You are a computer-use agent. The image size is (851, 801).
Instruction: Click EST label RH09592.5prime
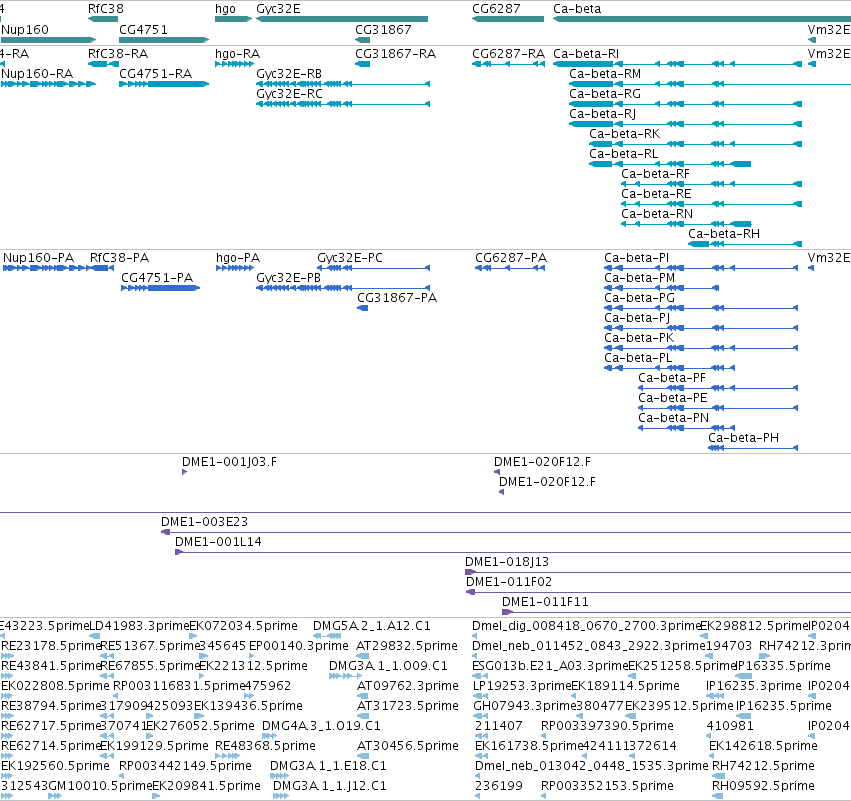tap(763, 786)
